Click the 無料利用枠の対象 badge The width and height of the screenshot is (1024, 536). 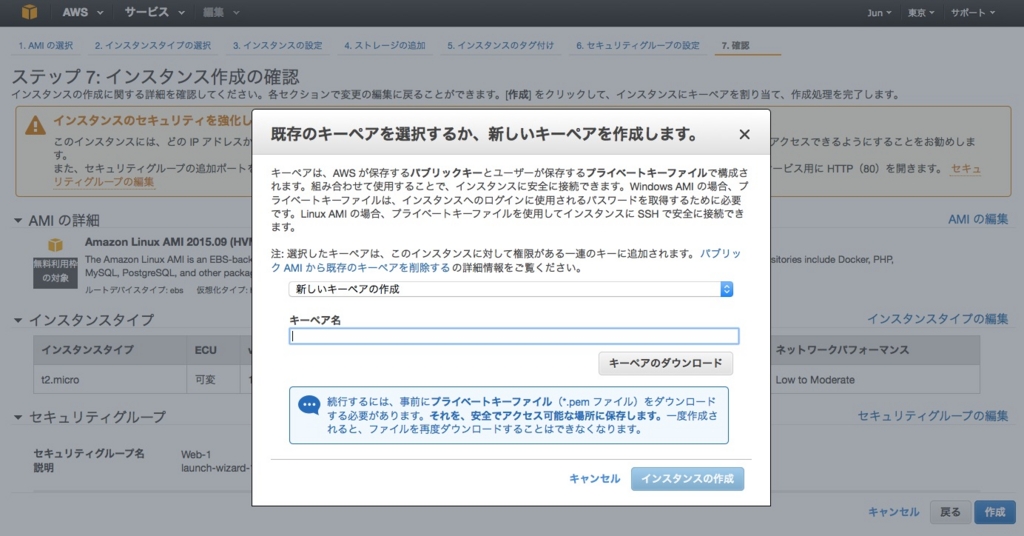point(56,272)
